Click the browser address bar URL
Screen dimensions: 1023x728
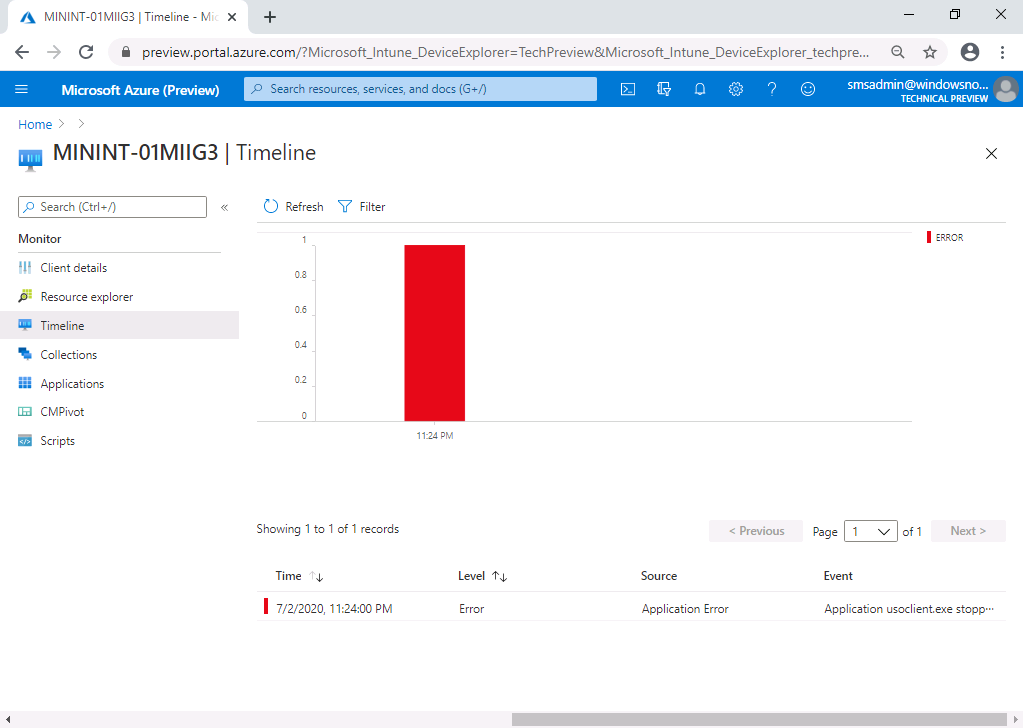pos(505,52)
